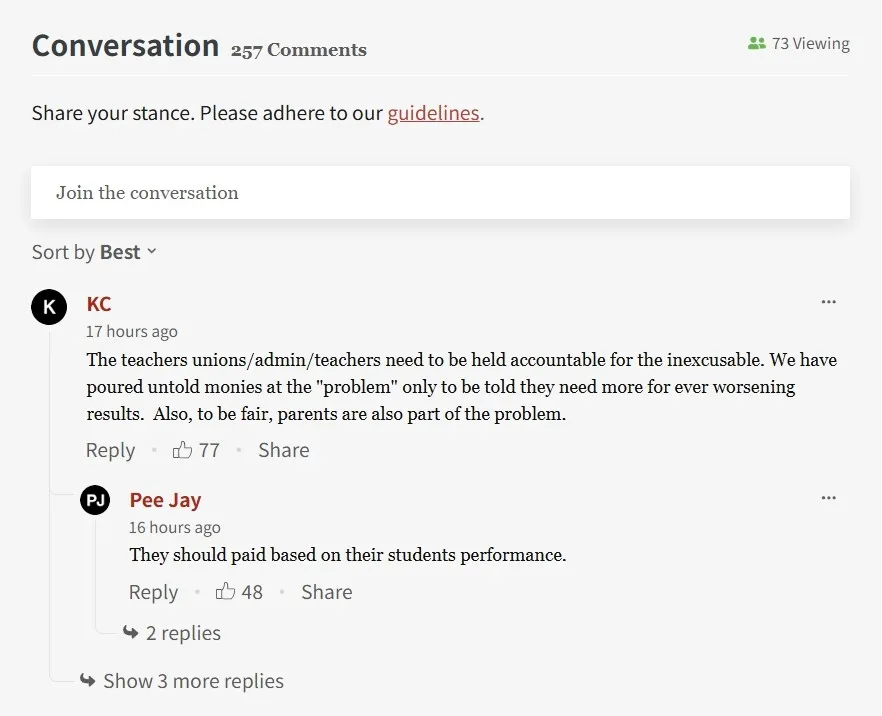This screenshot has width=882, height=716.
Task: Share Pee Jay's comment
Action: (x=326, y=592)
